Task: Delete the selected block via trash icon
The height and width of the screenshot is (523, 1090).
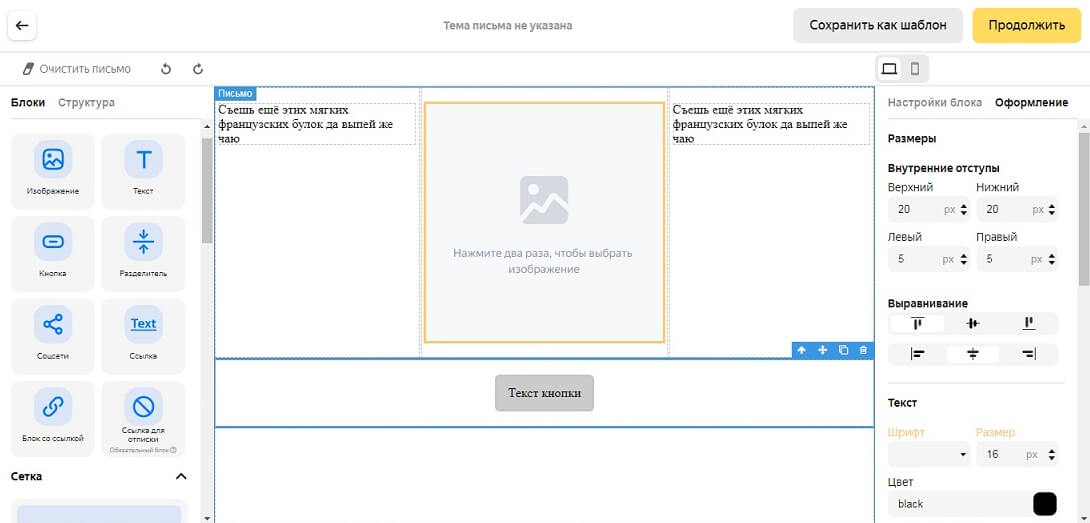Action: 864,350
